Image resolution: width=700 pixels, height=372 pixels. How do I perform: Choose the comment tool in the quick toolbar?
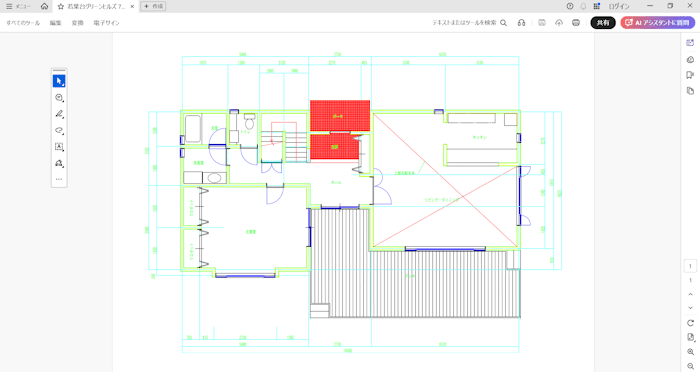(59, 97)
